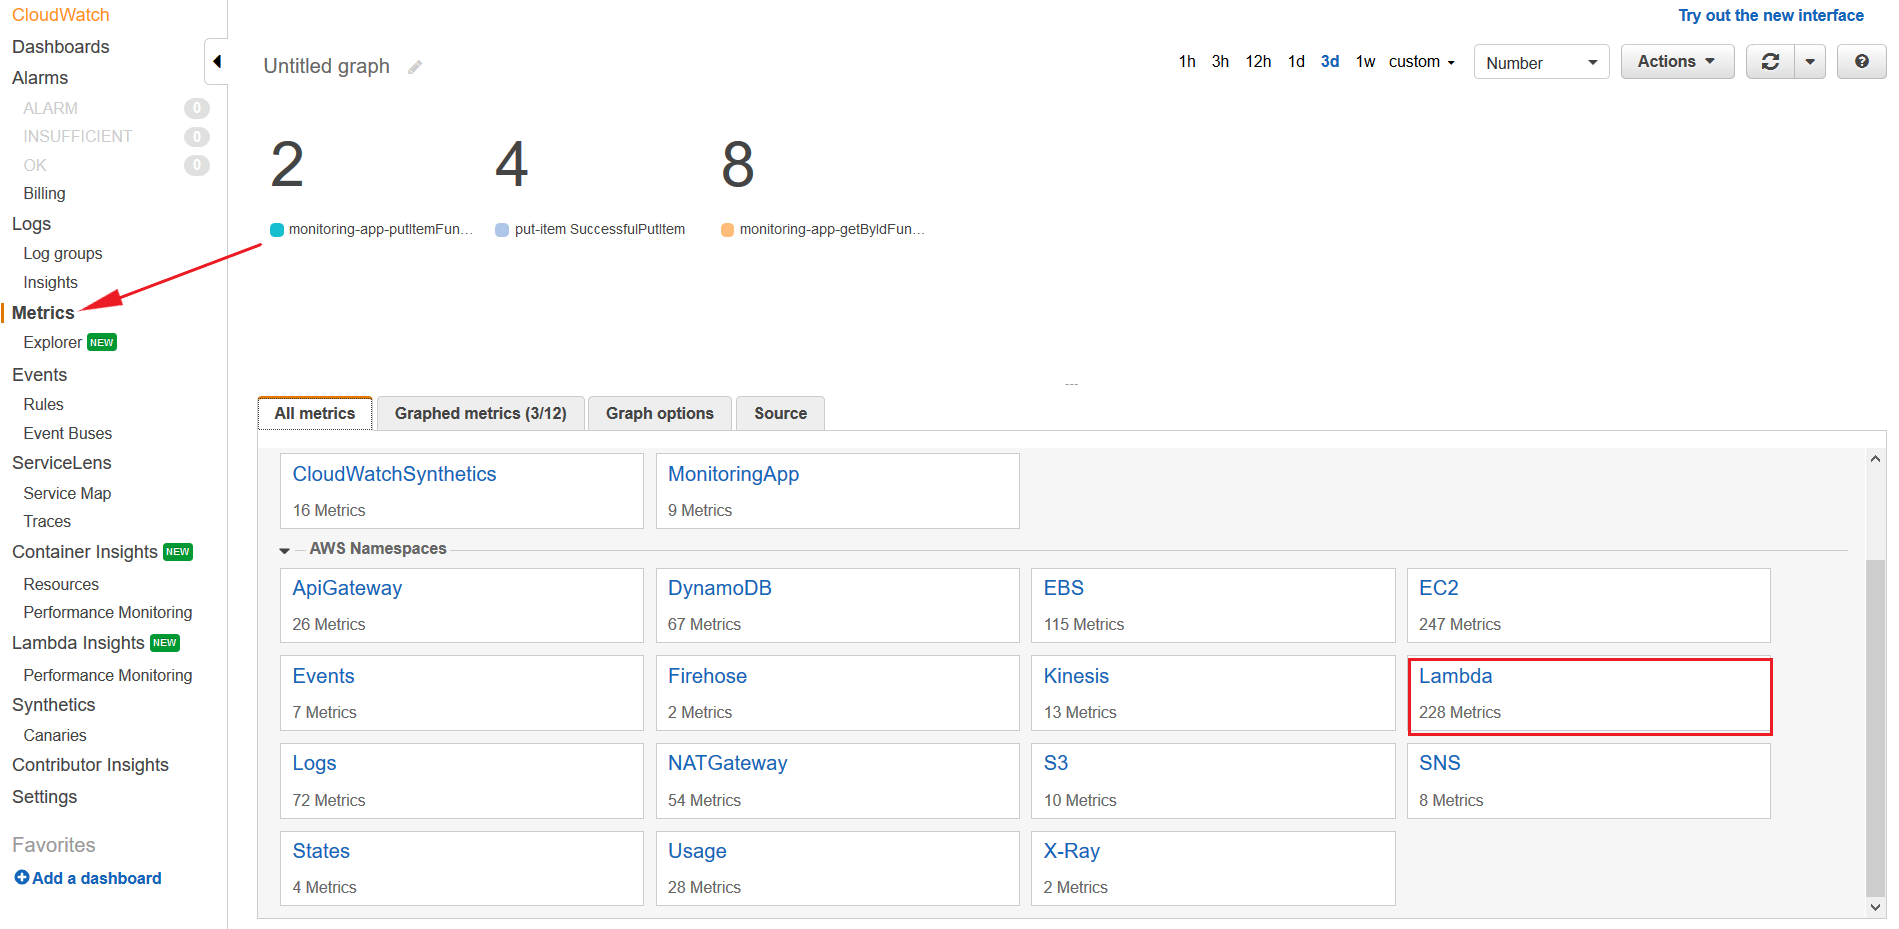Click Try out the new interface link
The height and width of the screenshot is (929, 1899).
(1771, 15)
